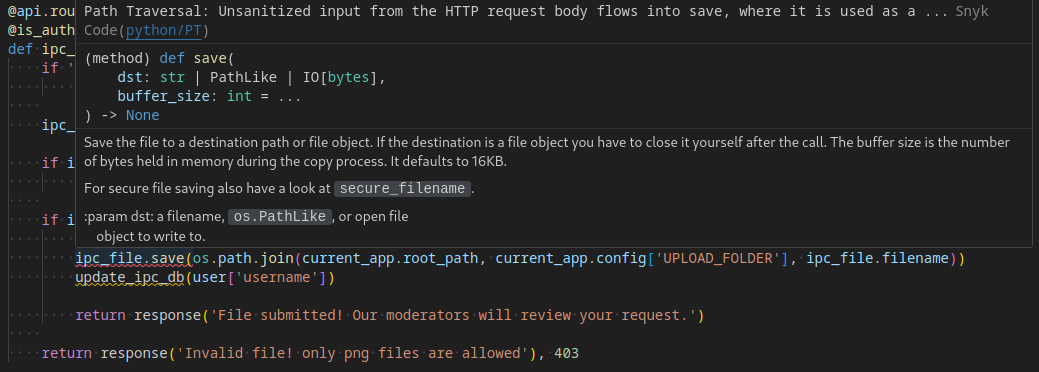Click the def keyword of ipc function
This screenshot has height=372, width=1039.
tap(21, 49)
